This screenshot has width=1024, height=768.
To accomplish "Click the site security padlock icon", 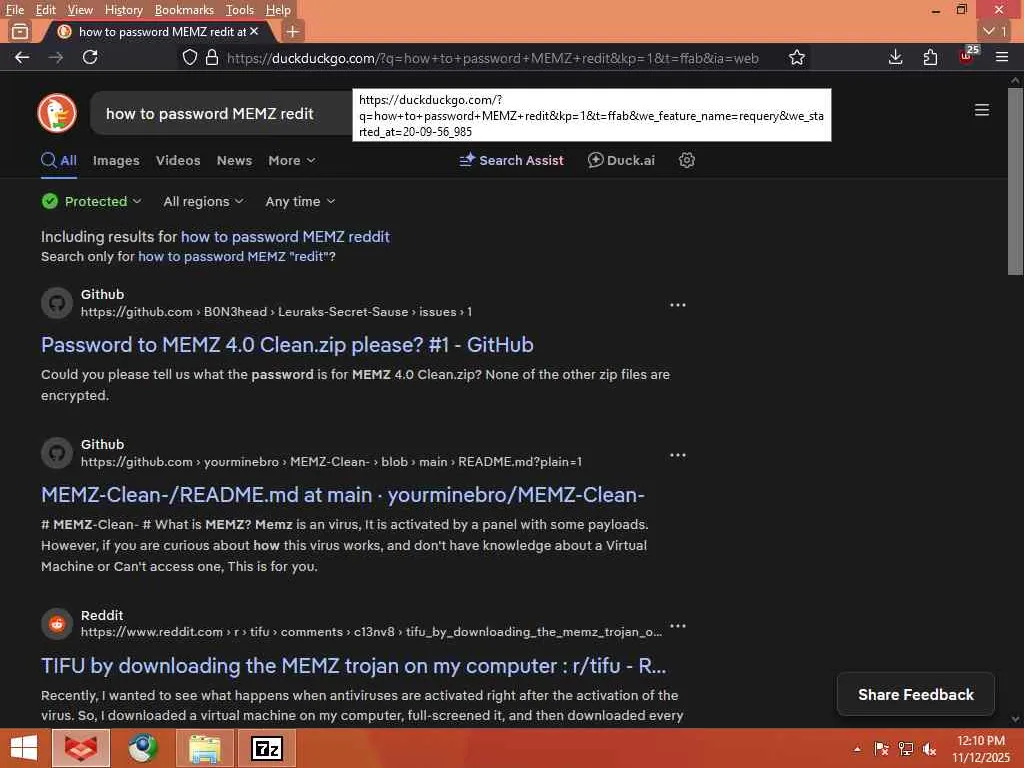I will (212, 57).
